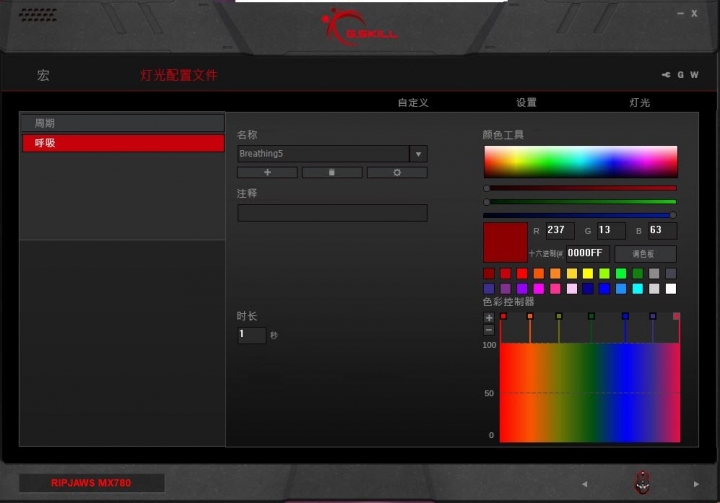Click the 时长 duration field showing 1
The height and width of the screenshot is (503, 720).
click(x=252, y=335)
